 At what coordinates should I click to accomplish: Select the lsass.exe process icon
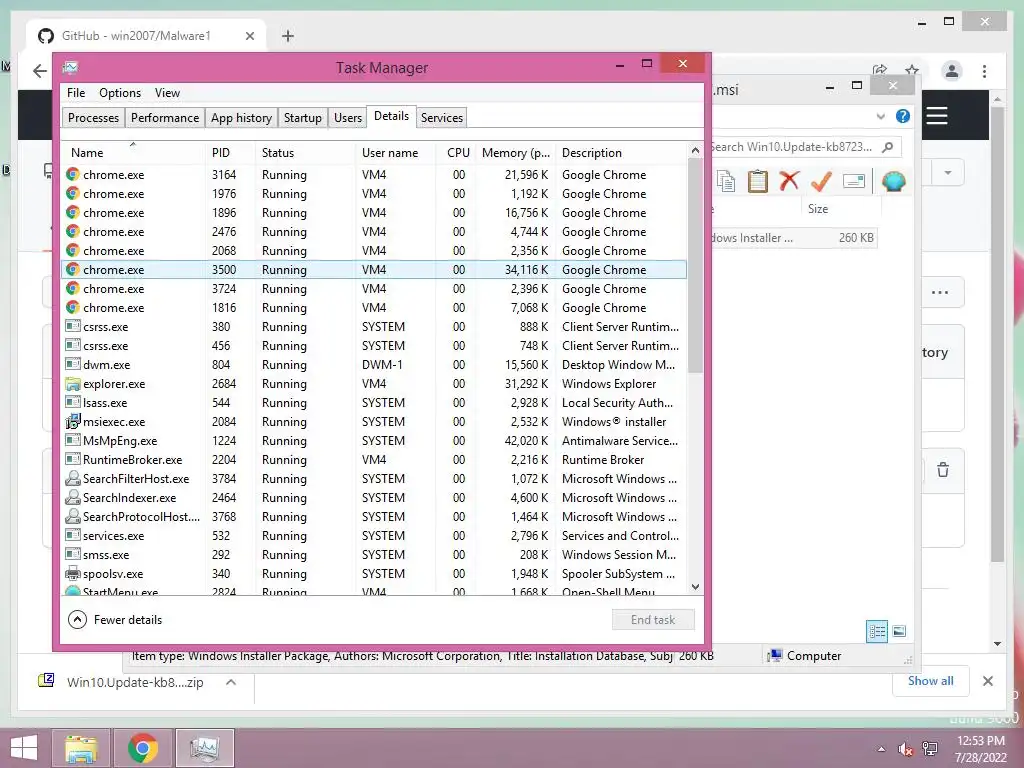(73, 402)
